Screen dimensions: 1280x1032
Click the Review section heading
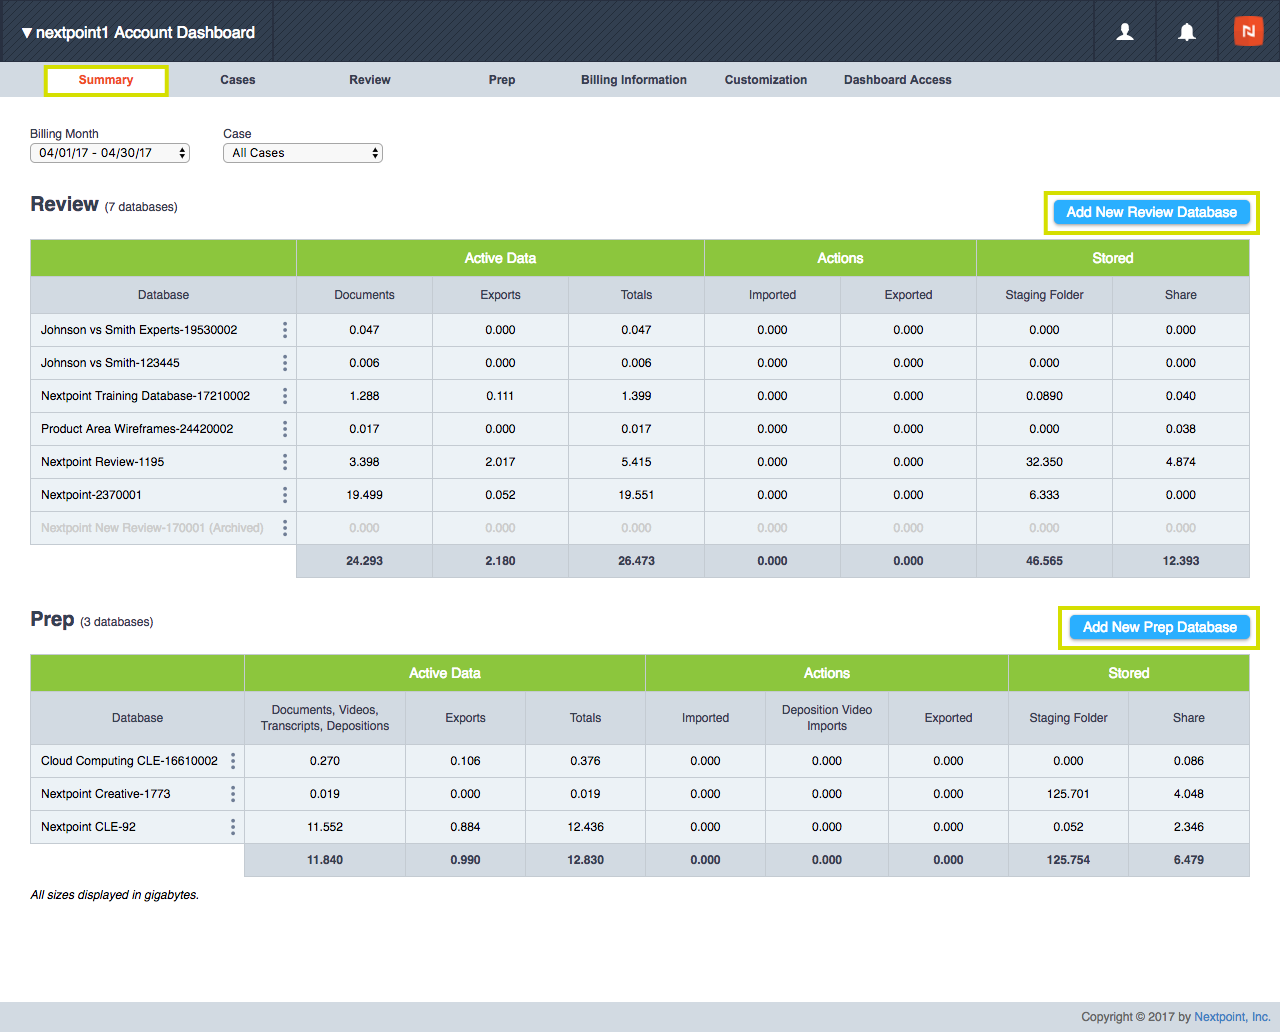[x=64, y=204]
